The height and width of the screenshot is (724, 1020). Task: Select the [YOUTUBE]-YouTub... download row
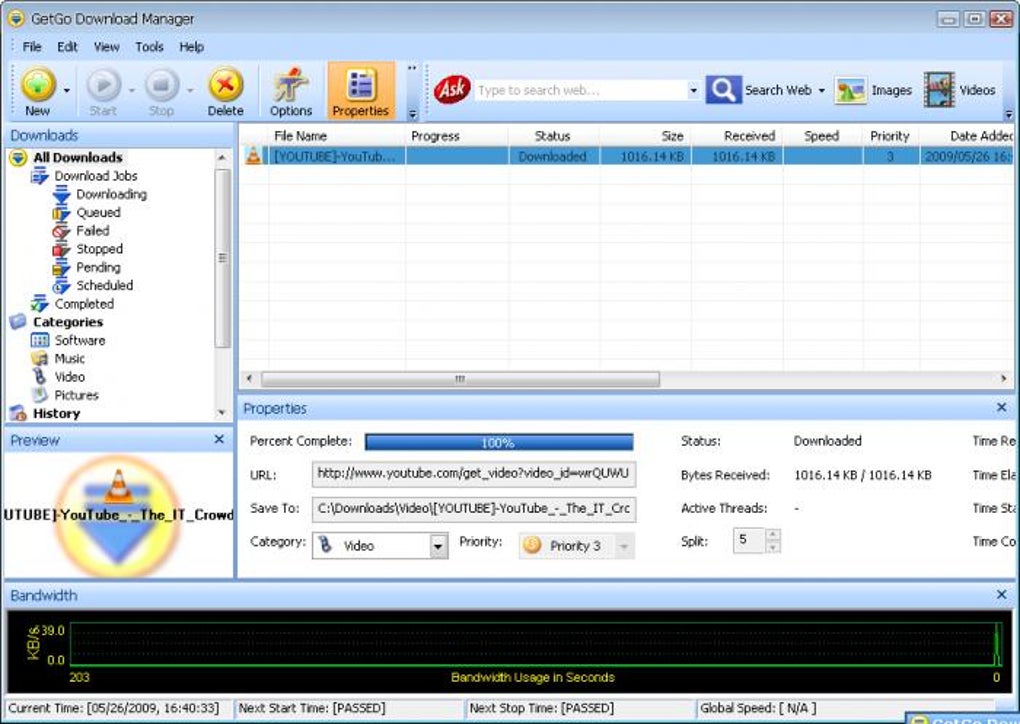click(x=627, y=156)
